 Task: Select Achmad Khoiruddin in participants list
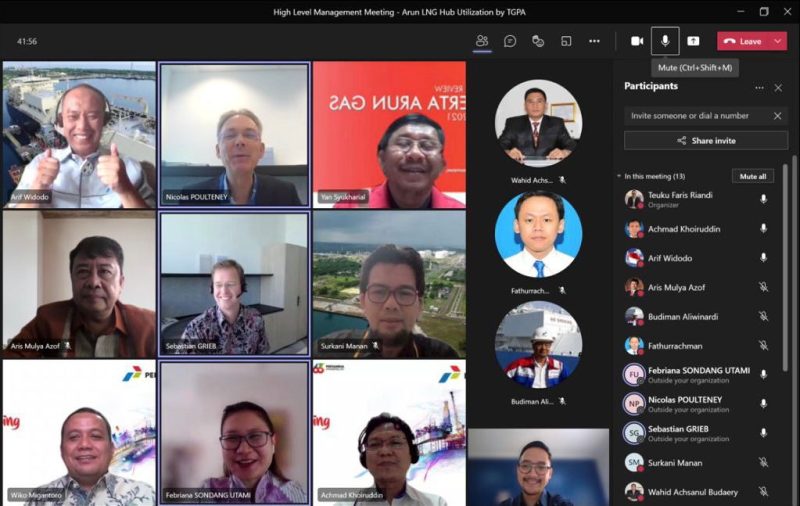(698, 229)
